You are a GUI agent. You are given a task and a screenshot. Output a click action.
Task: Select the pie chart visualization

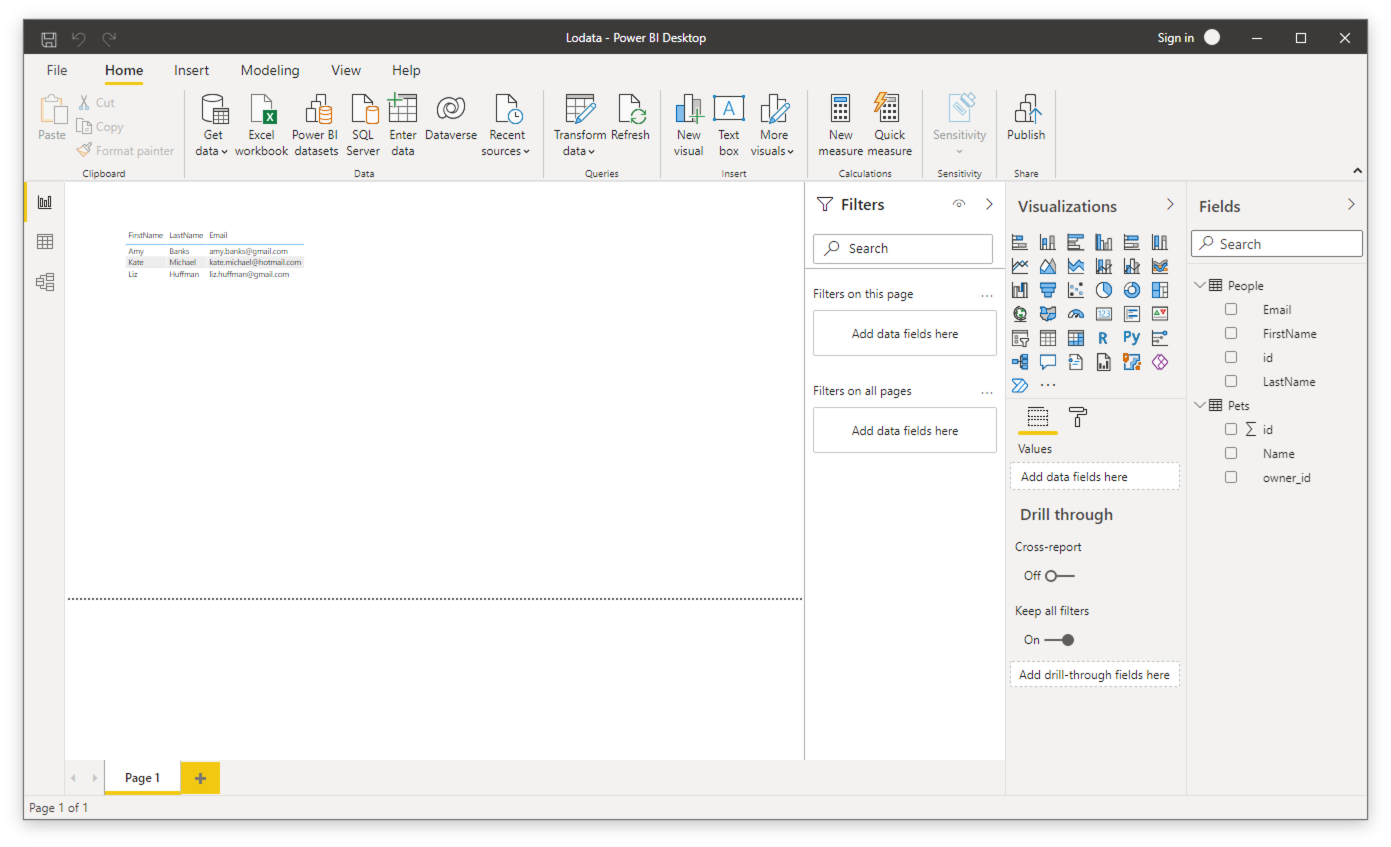click(x=1104, y=290)
